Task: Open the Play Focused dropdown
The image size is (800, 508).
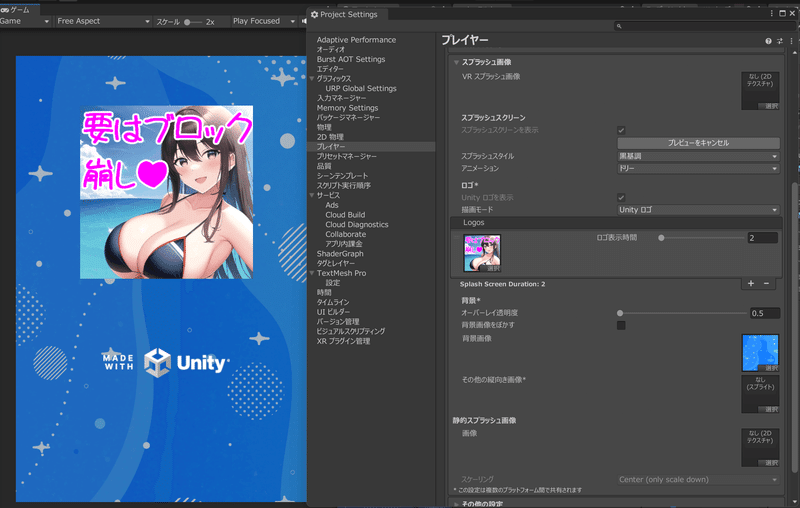Action: point(263,21)
